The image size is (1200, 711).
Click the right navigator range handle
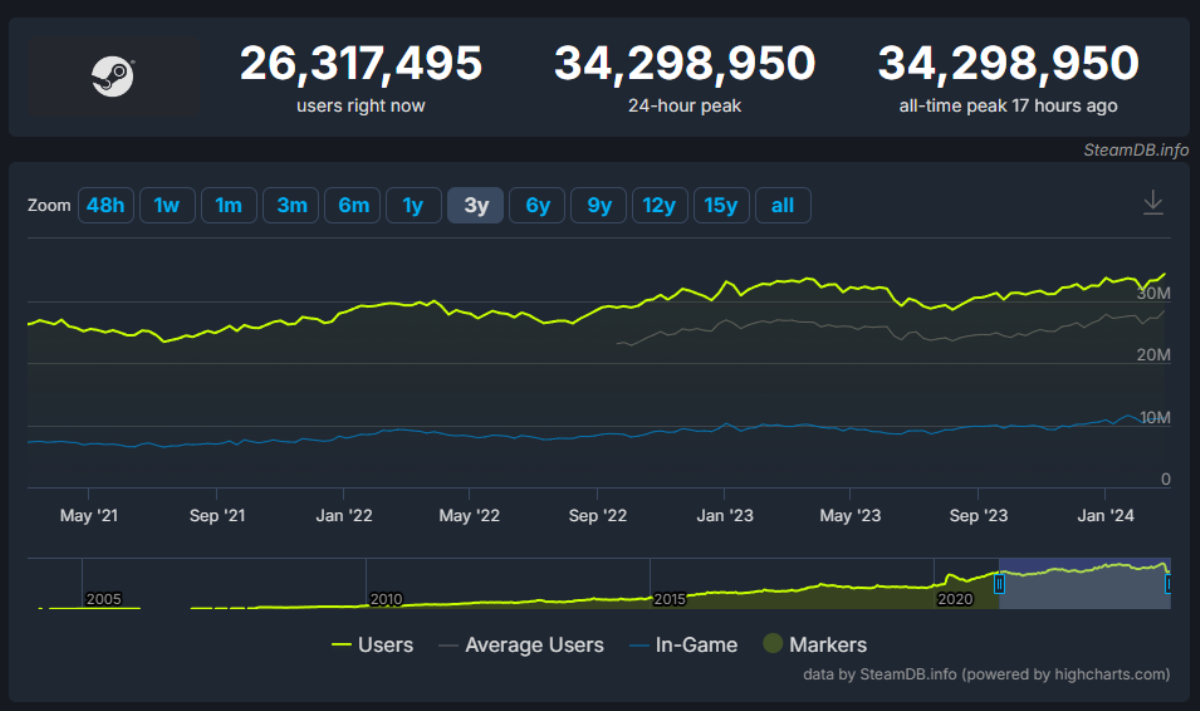click(x=1169, y=584)
